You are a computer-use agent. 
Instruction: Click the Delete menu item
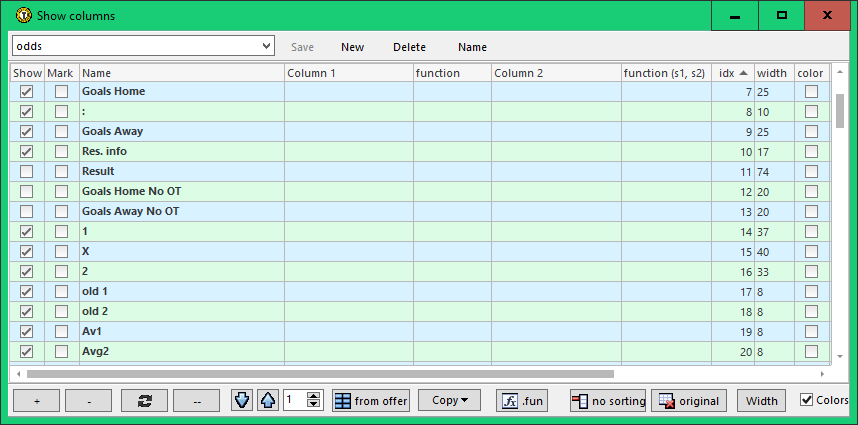(409, 47)
